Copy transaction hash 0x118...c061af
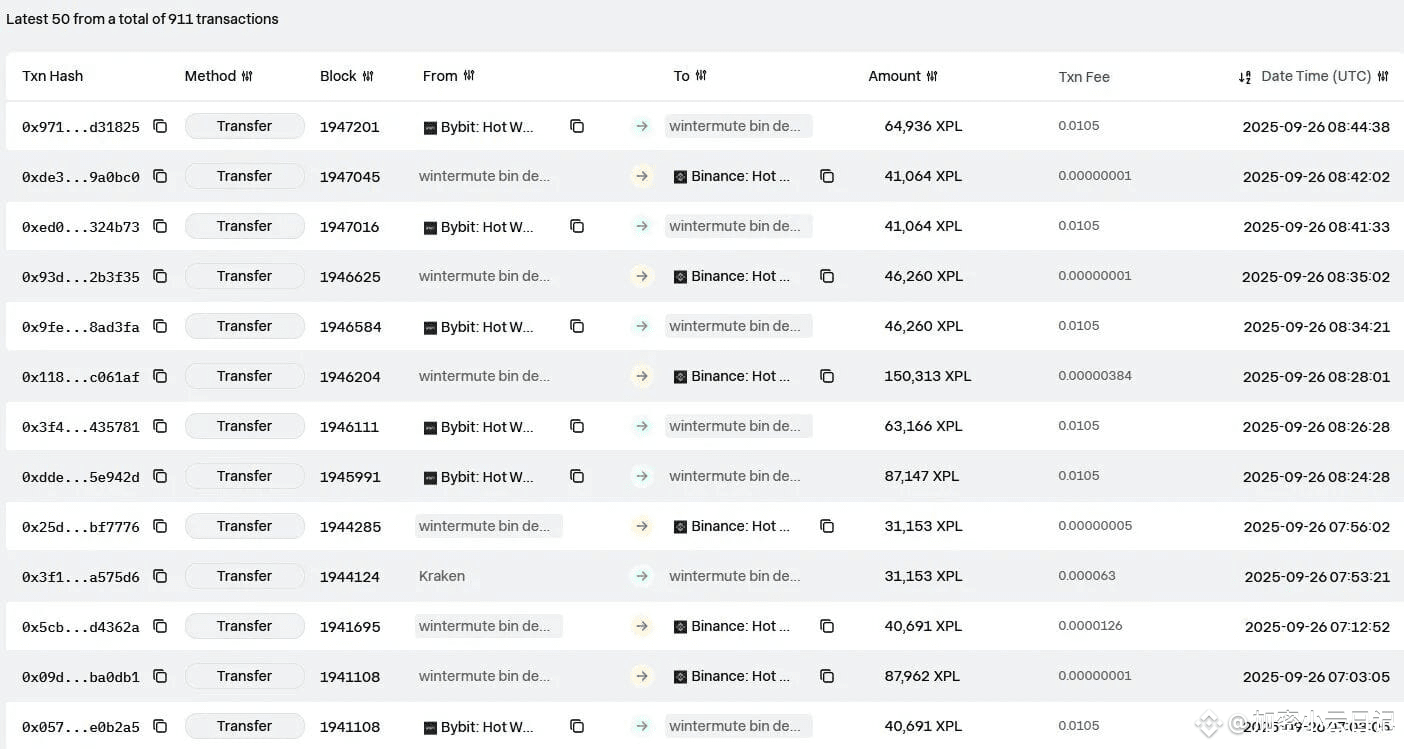1404x749 pixels. coord(160,376)
